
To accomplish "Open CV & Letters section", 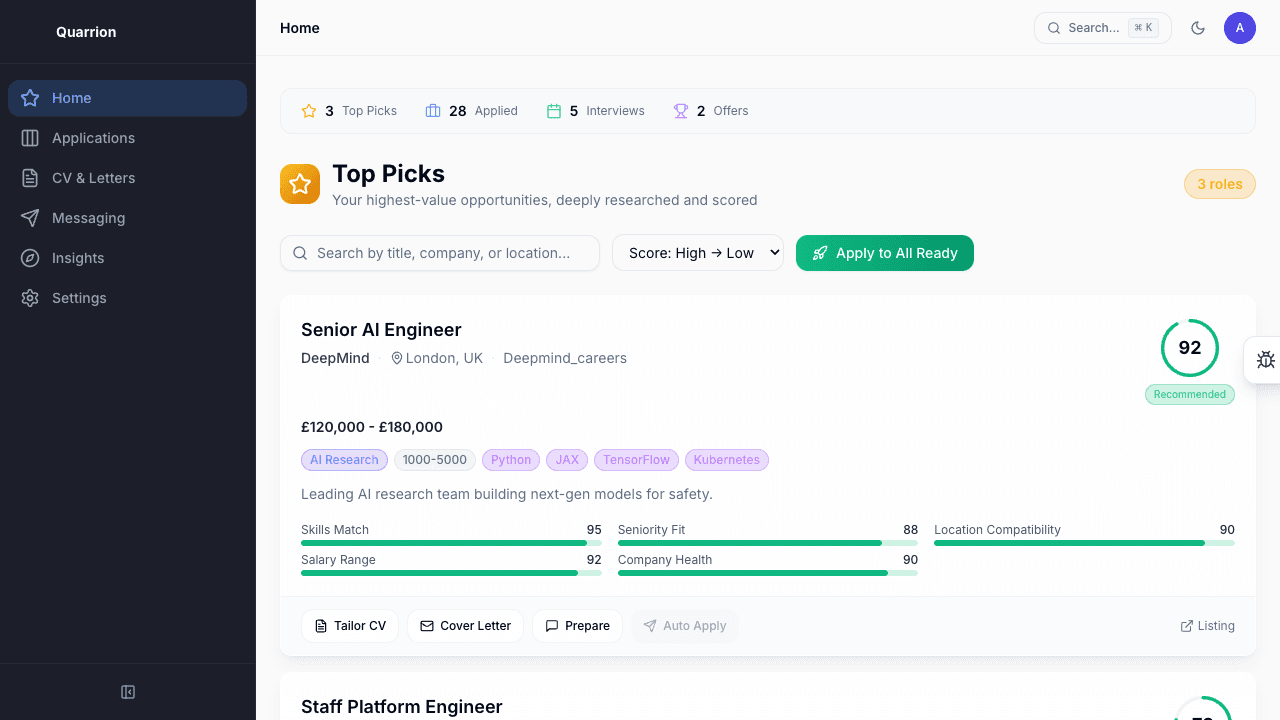I will 127,178.
